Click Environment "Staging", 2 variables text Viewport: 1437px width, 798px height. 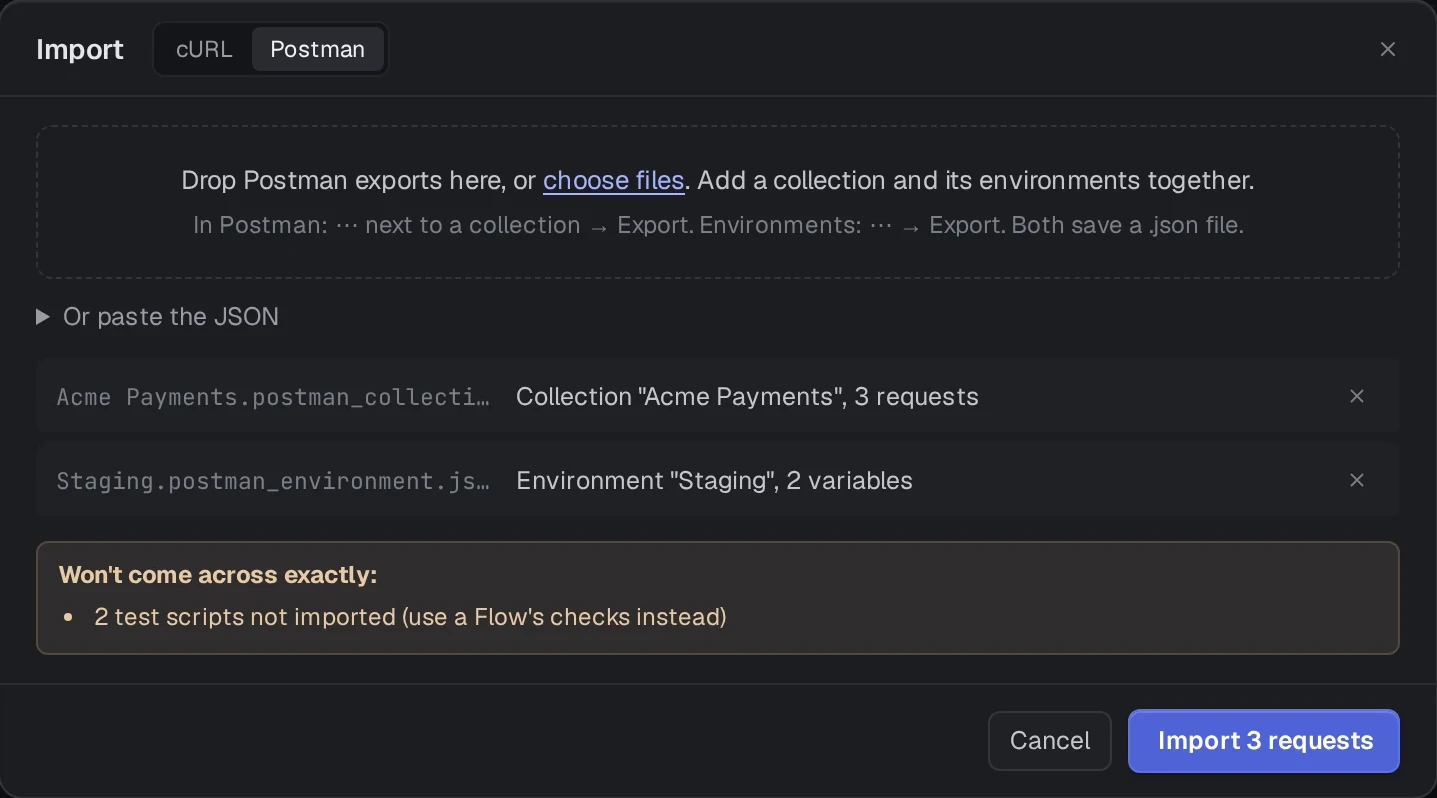pos(714,481)
